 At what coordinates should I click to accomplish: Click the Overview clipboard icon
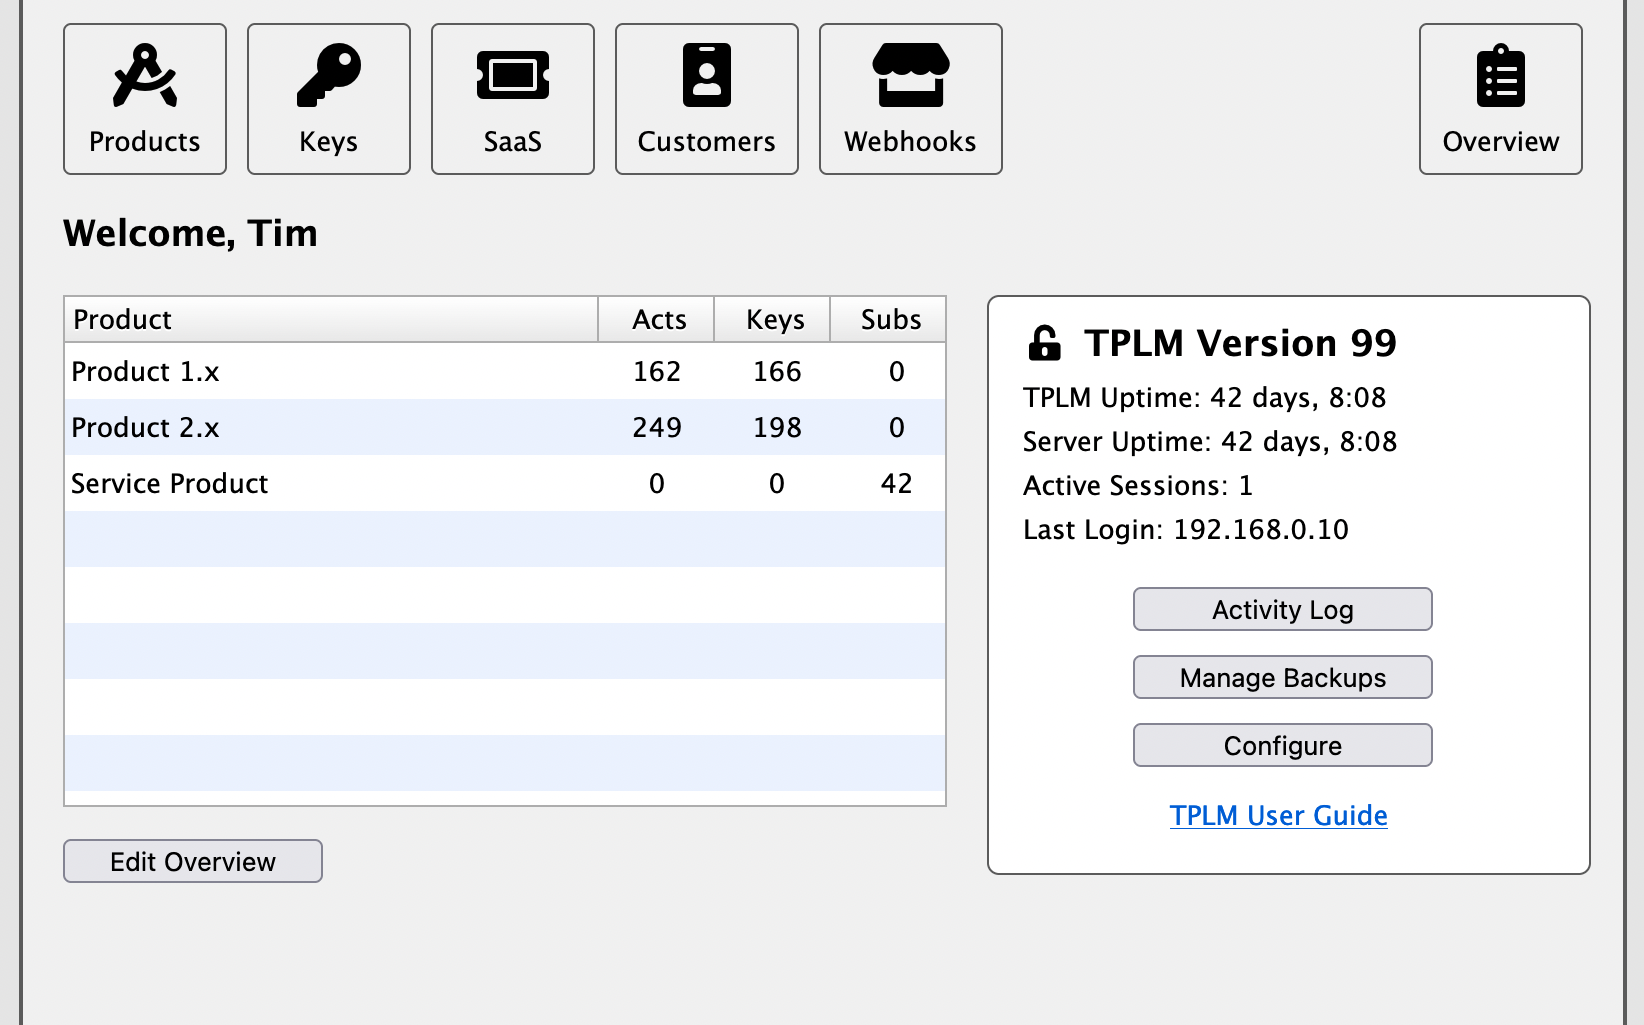[1500, 76]
